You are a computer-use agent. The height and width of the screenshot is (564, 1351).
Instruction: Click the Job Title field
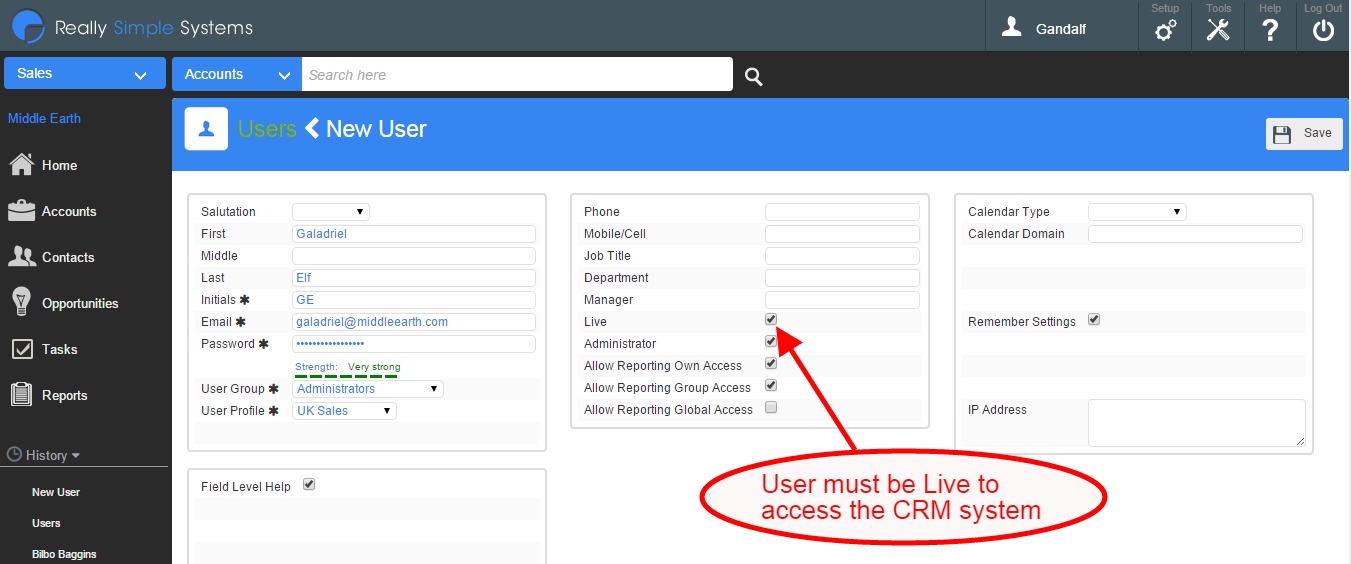[842, 256]
